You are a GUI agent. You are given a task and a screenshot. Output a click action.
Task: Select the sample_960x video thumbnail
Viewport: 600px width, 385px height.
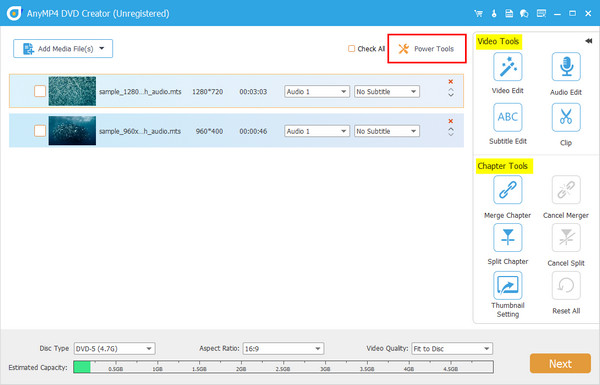coord(72,131)
